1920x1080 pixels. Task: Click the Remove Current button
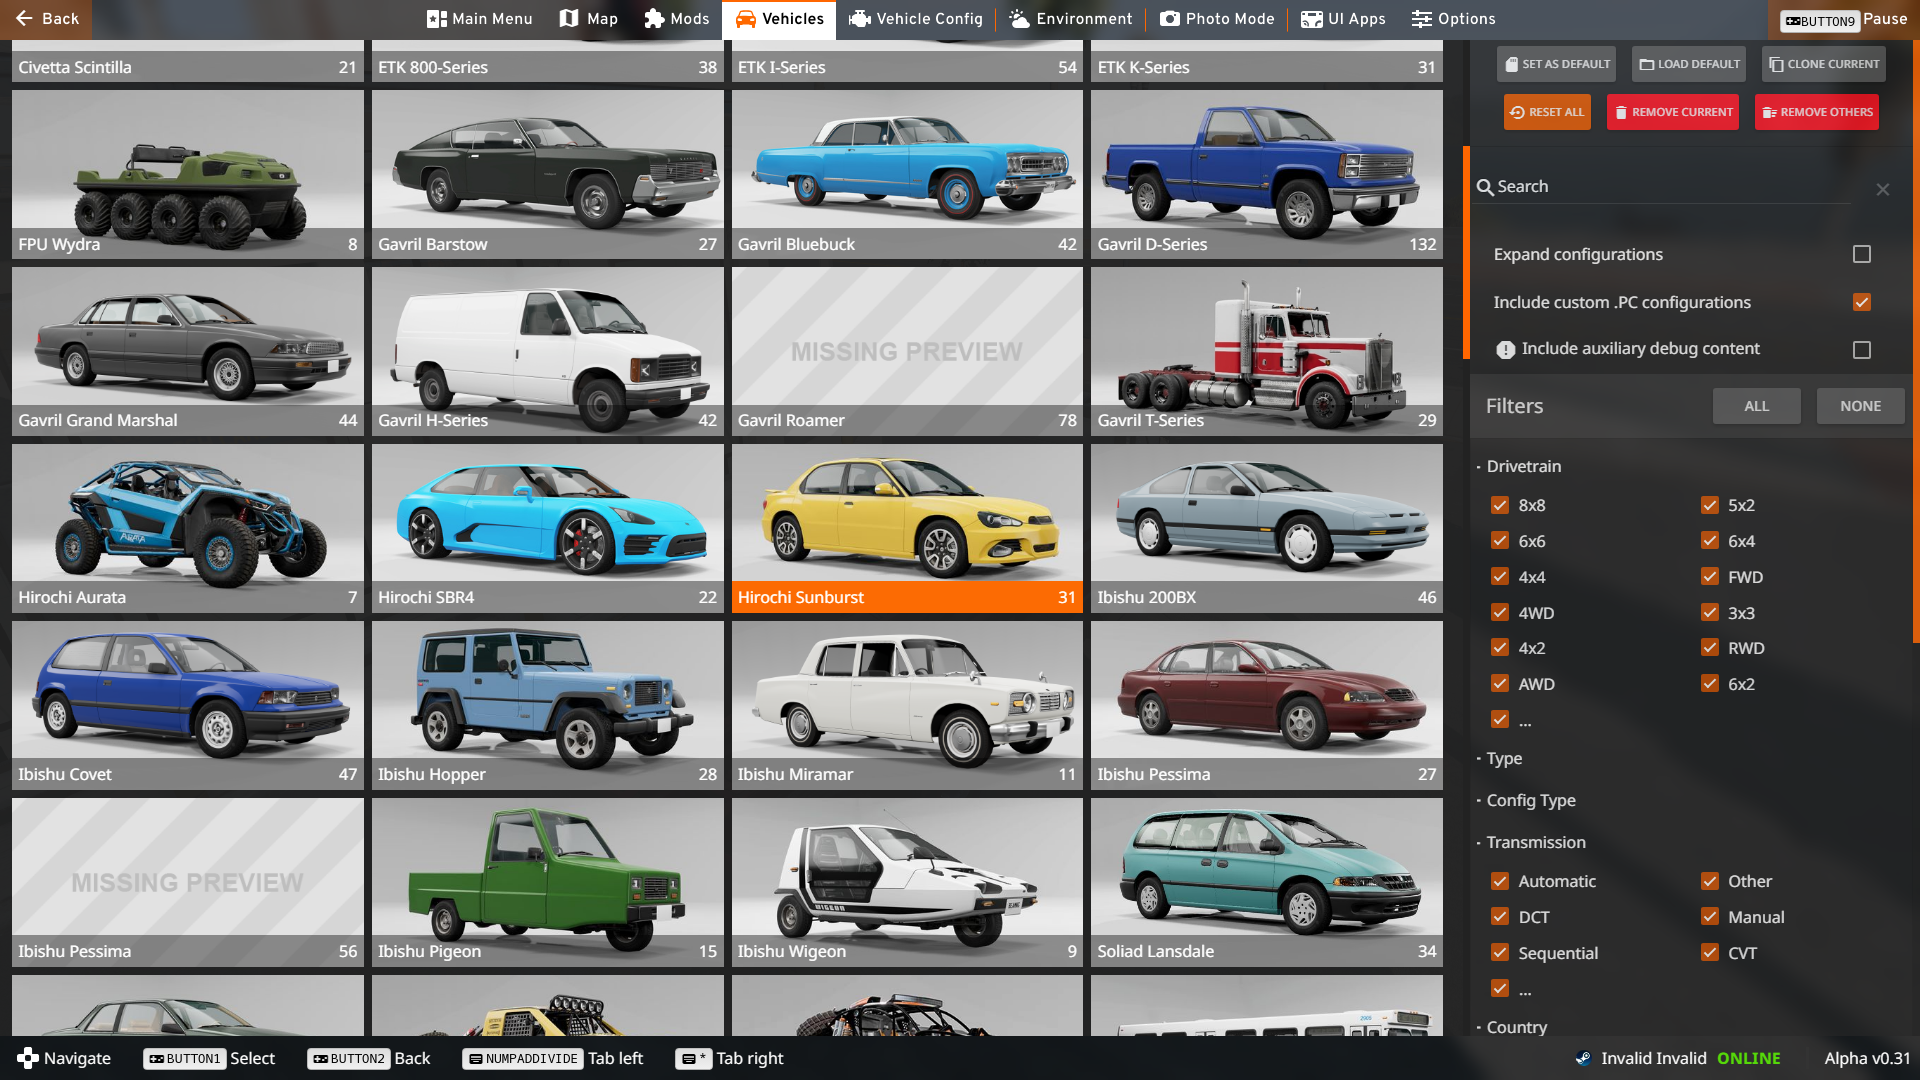pyautogui.click(x=1673, y=112)
